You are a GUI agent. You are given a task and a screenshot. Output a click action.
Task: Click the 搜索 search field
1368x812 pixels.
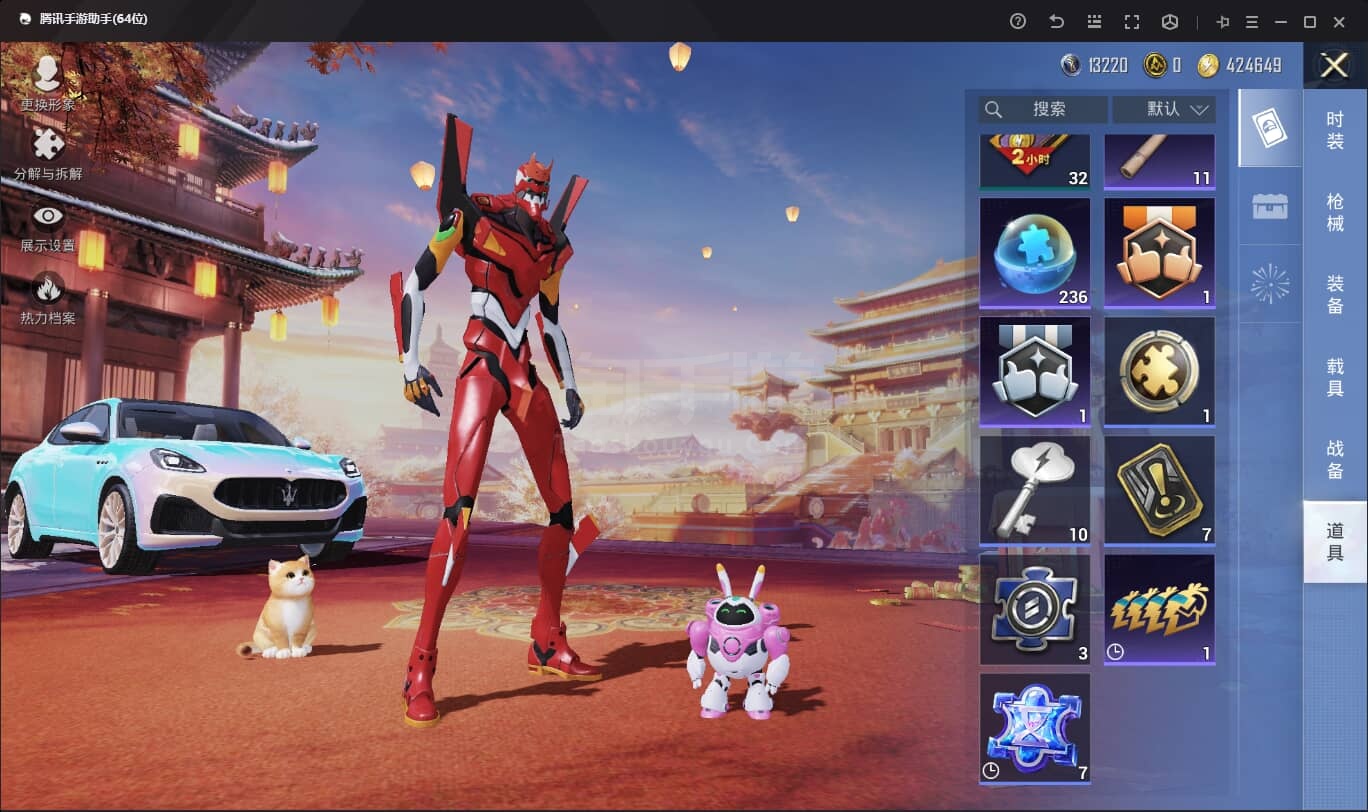coord(1045,109)
